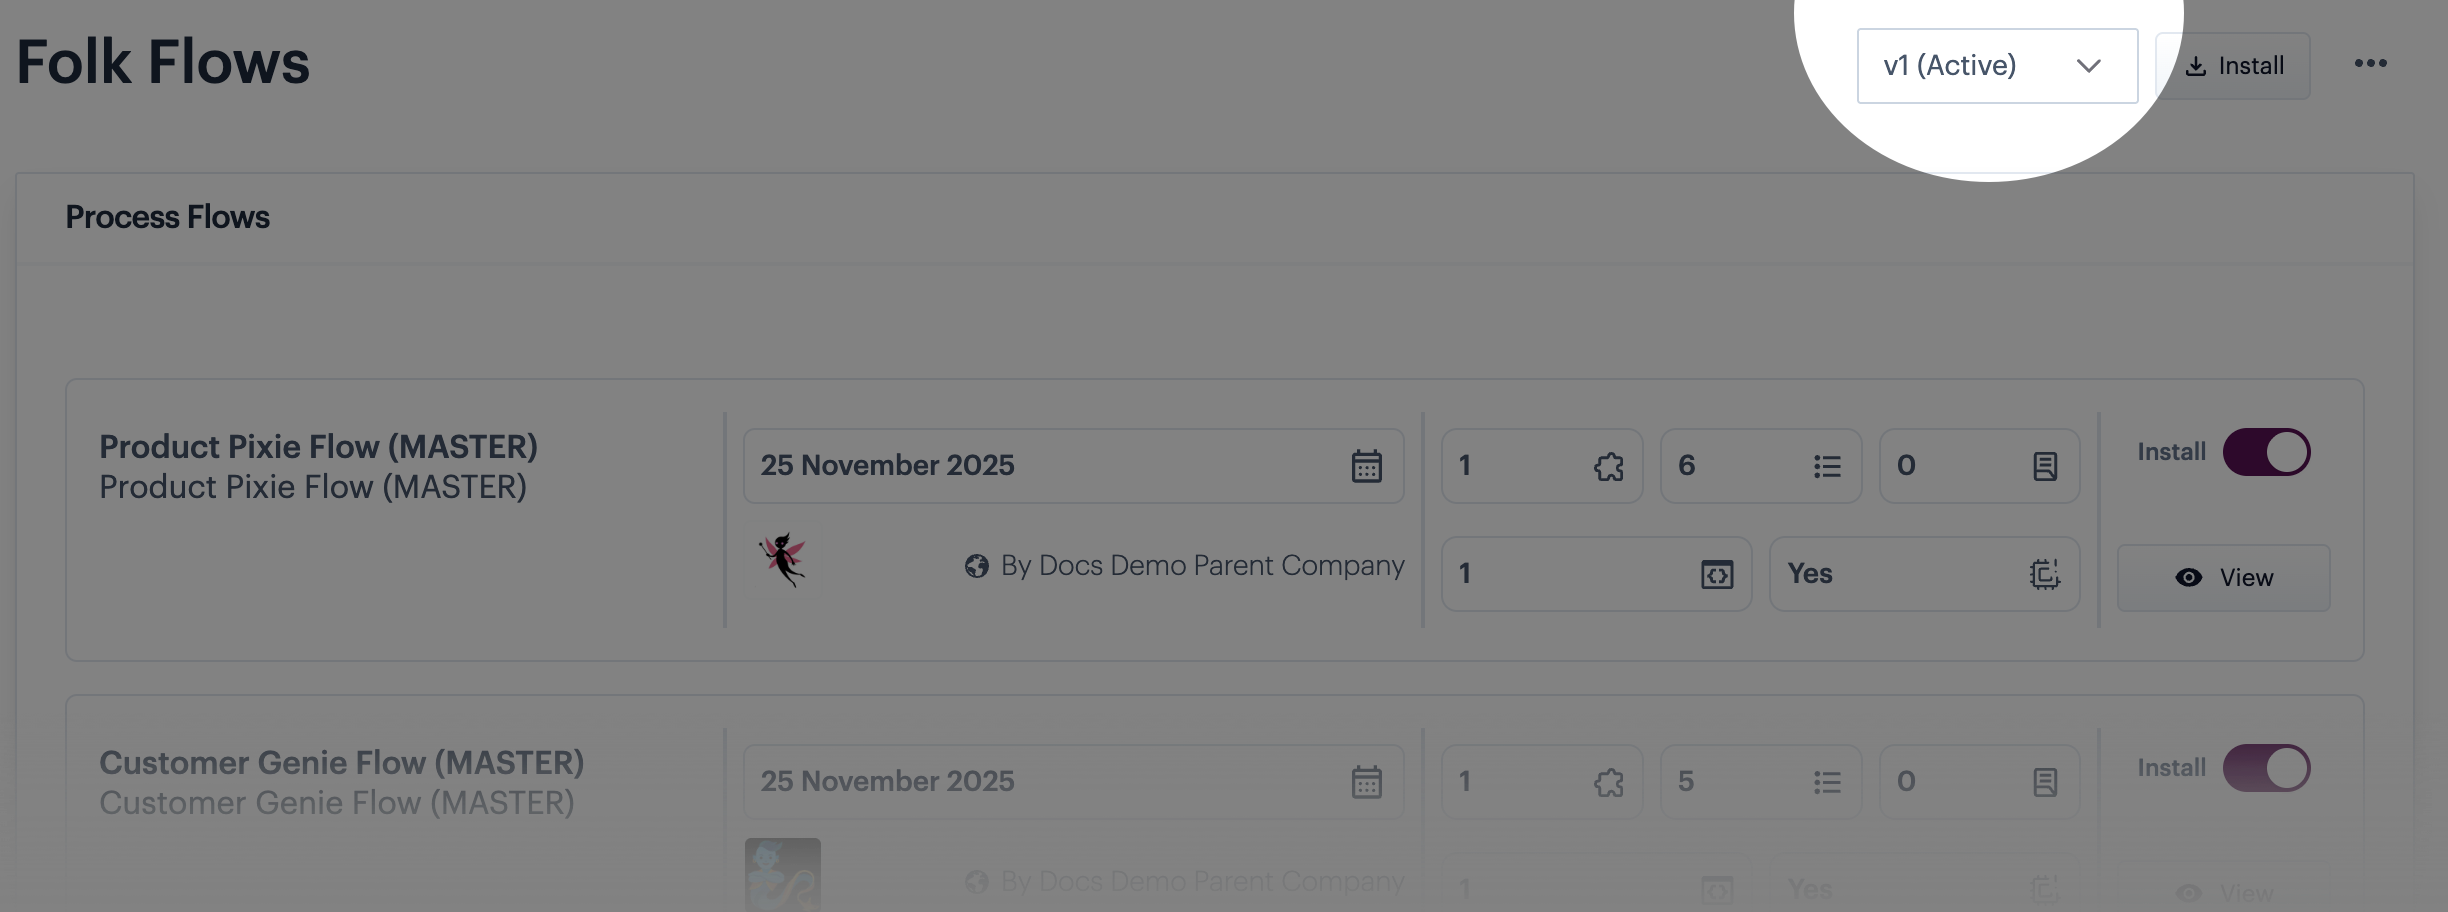This screenshot has height=912, width=2448.
Task: Click the Customer Genie Flow (MASTER) title
Action: [341, 762]
